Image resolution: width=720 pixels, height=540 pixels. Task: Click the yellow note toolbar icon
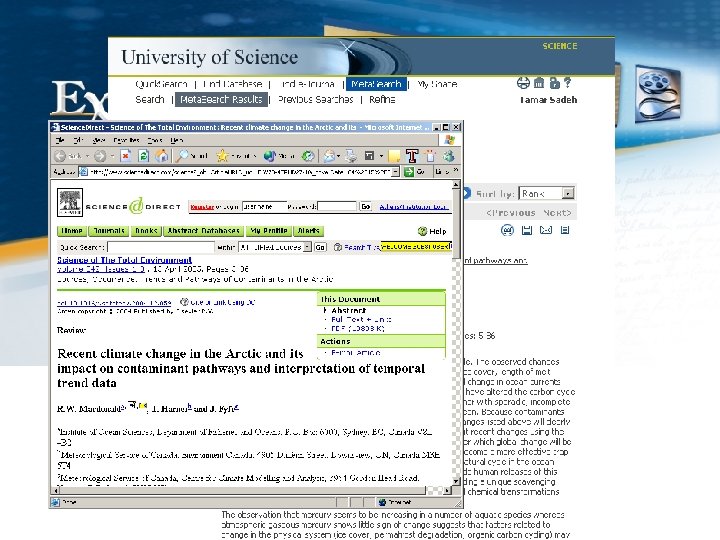pos(394,156)
